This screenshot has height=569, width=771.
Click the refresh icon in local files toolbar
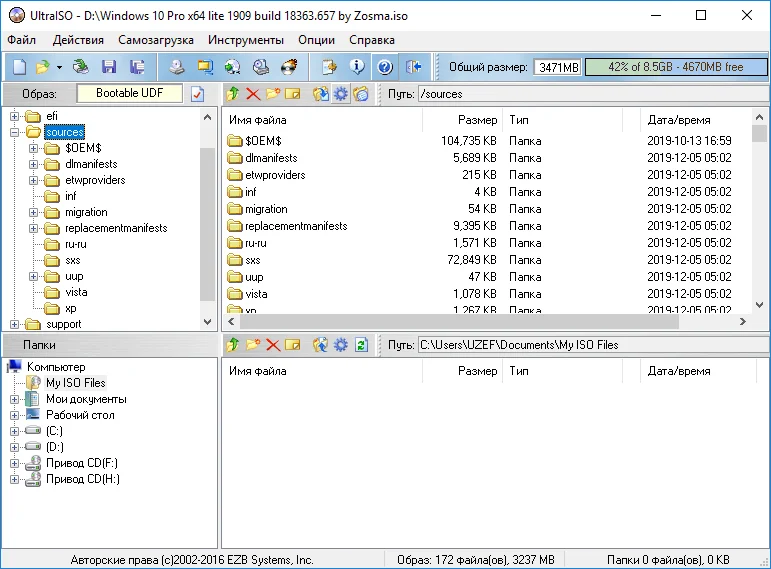point(361,345)
